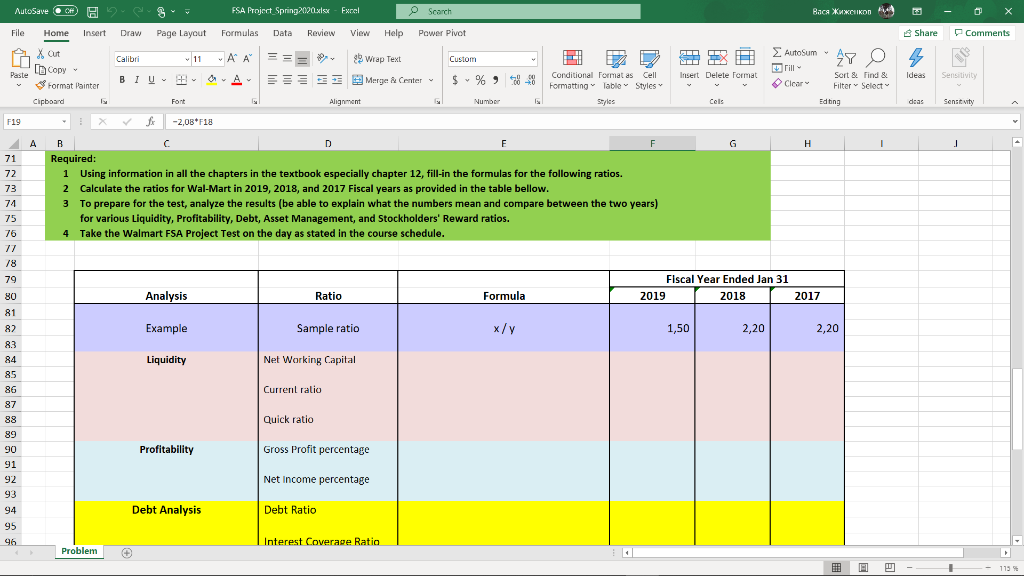The height and width of the screenshot is (576, 1024).
Task: Toggle bottom vertical alignment
Action: point(302,59)
